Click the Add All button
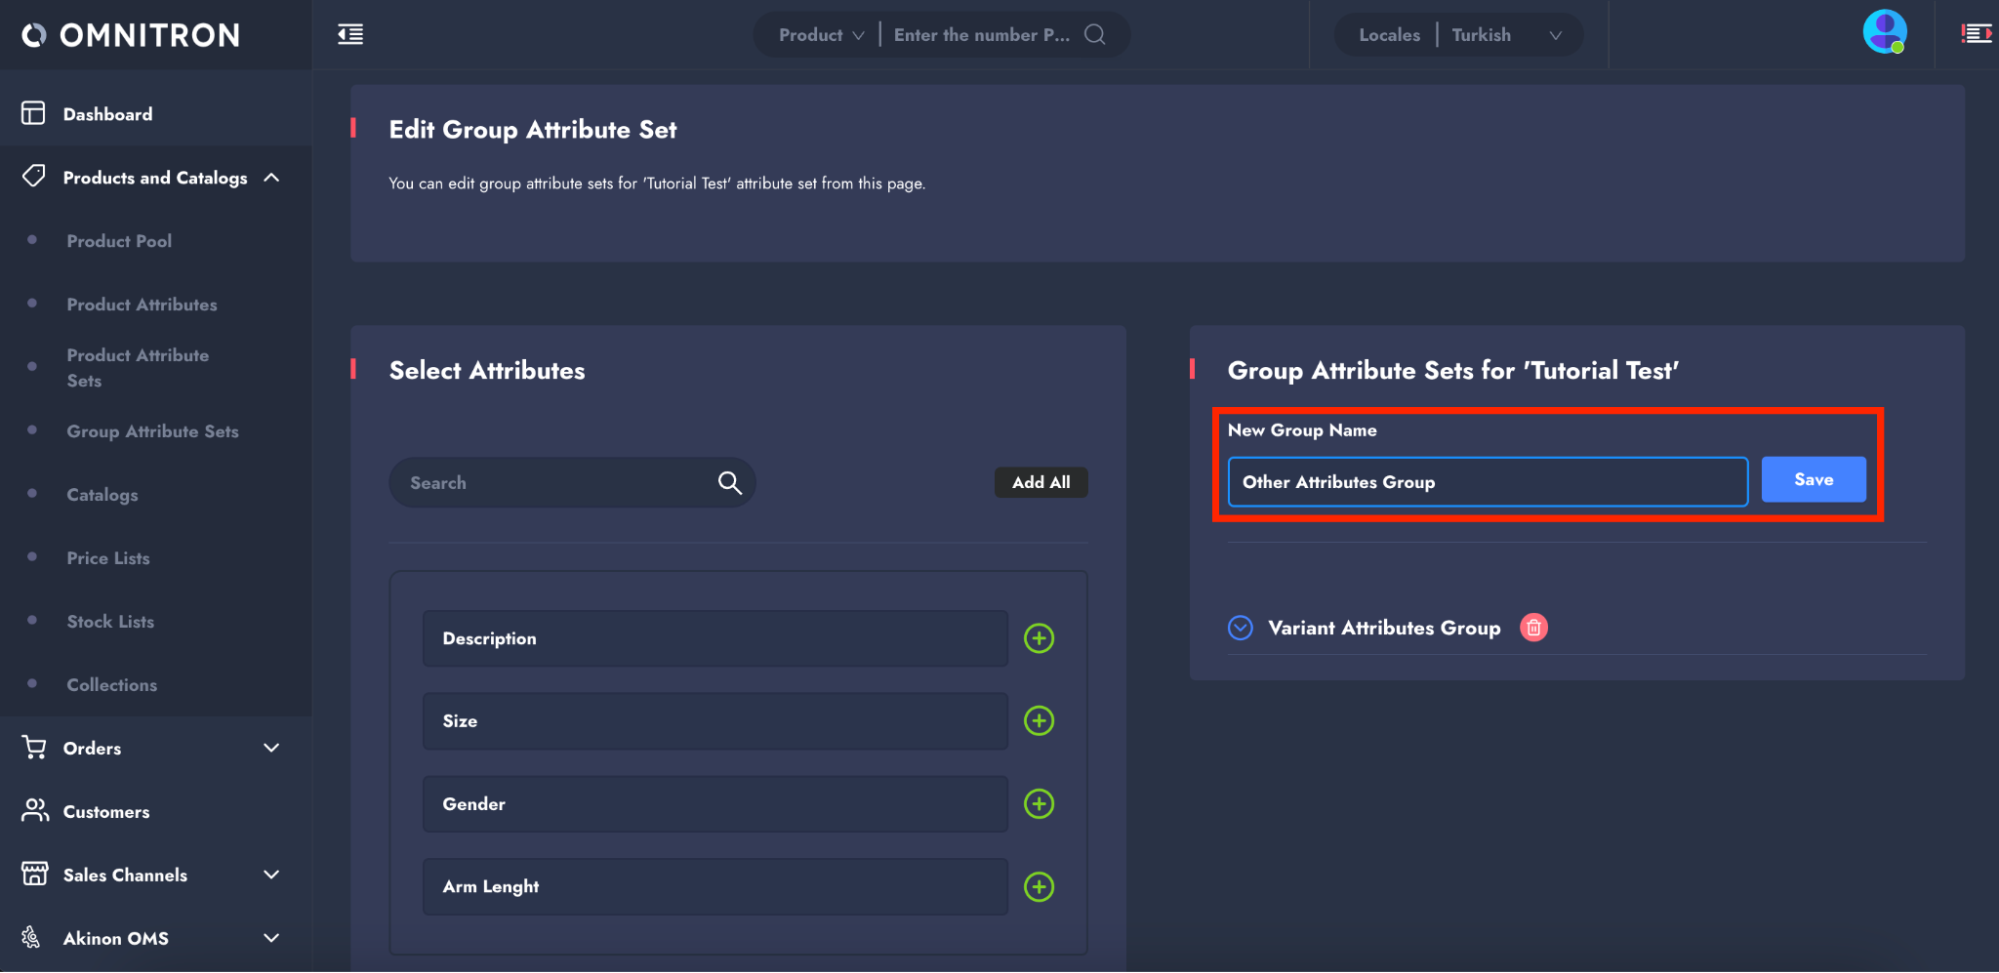The height and width of the screenshot is (973, 1999). click(x=1040, y=483)
